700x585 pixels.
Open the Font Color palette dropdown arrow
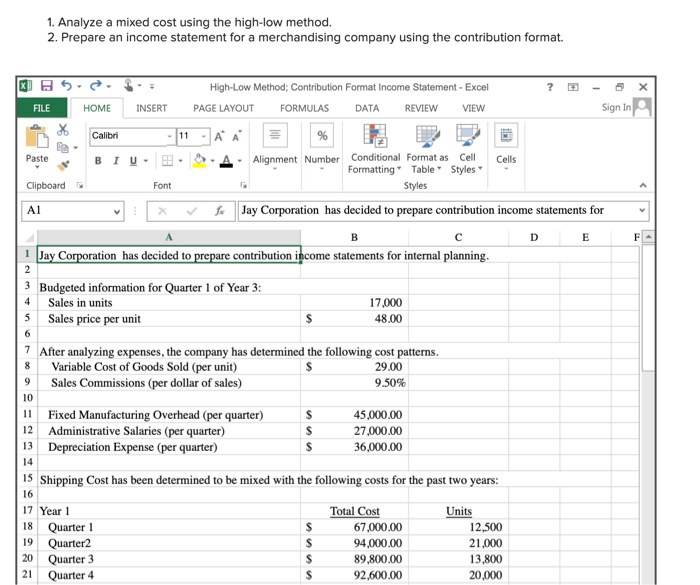(x=240, y=161)
